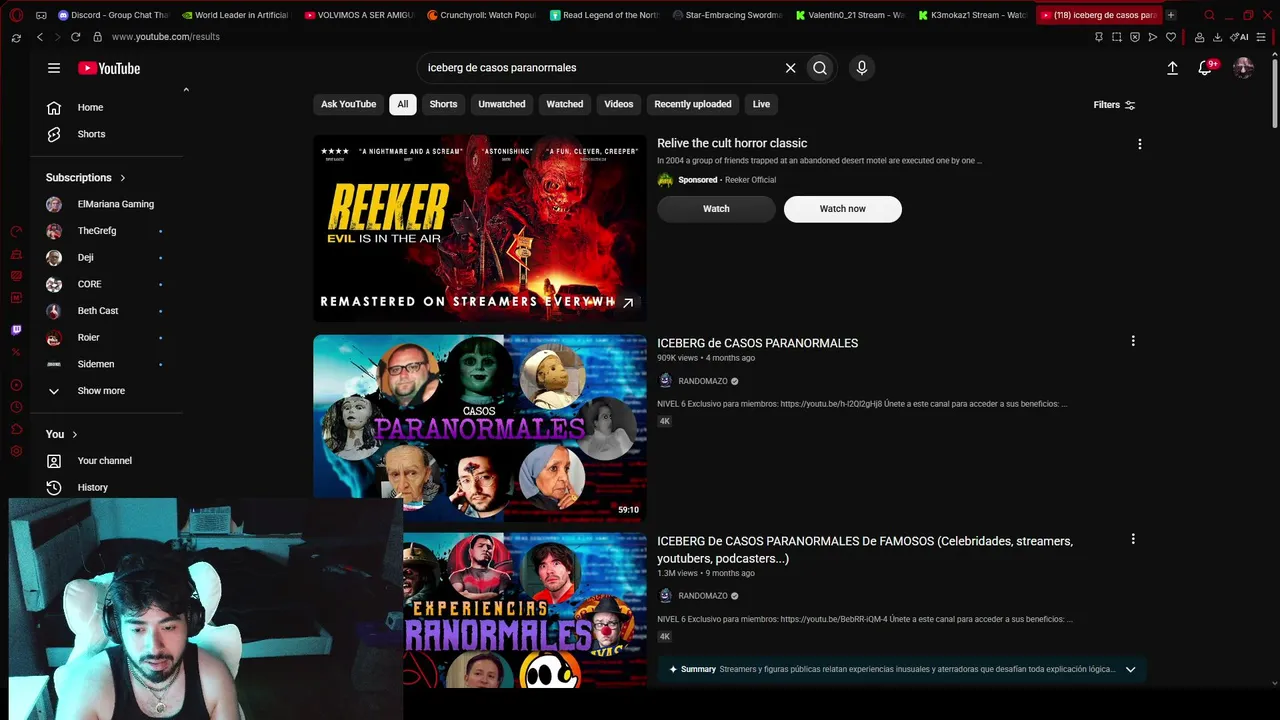
Task: Open RANDOMAZO channel under first video
Action: tap(703, 381)
